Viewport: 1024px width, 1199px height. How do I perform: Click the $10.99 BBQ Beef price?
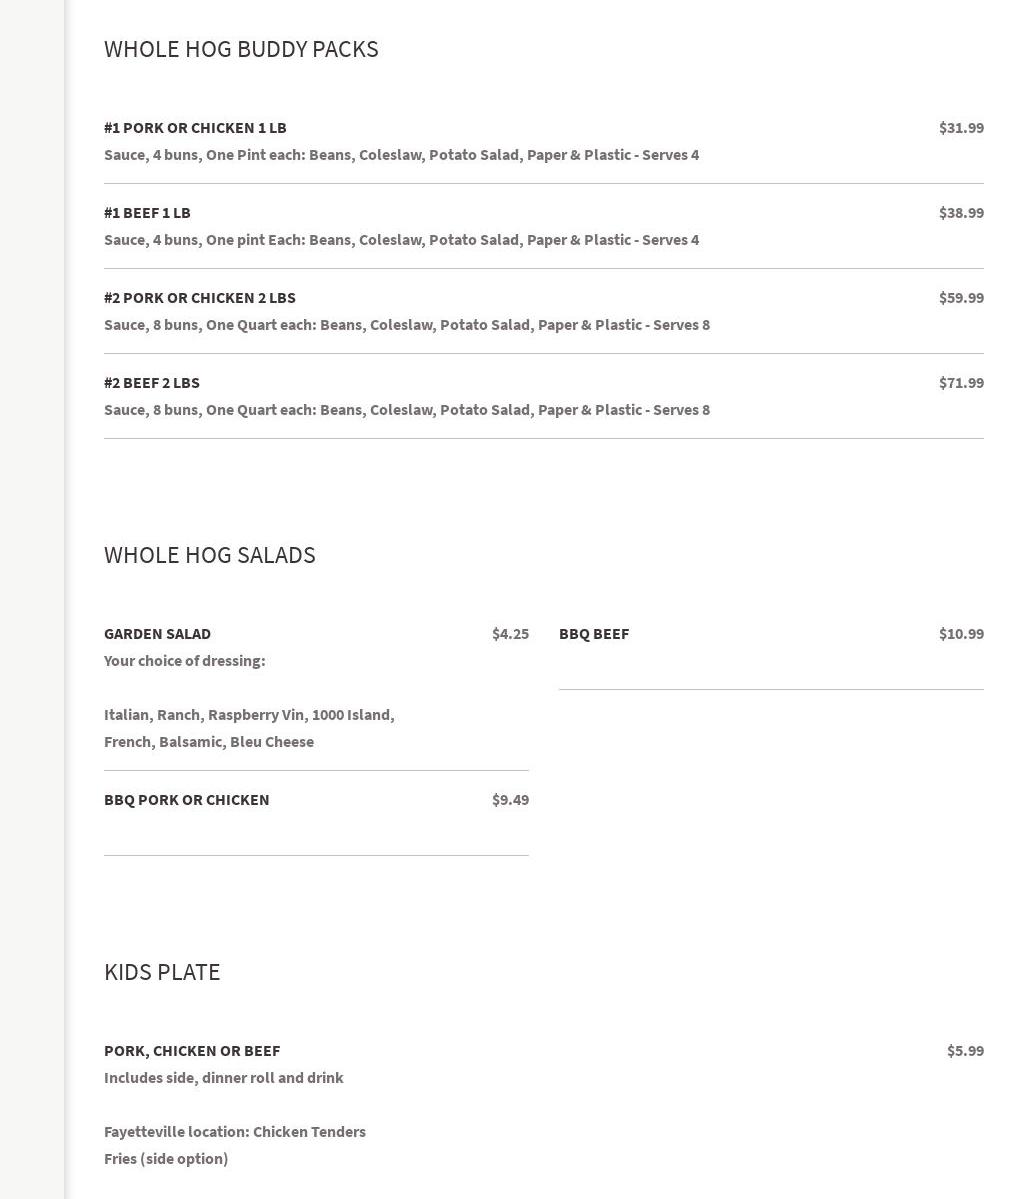coord(960,634)
